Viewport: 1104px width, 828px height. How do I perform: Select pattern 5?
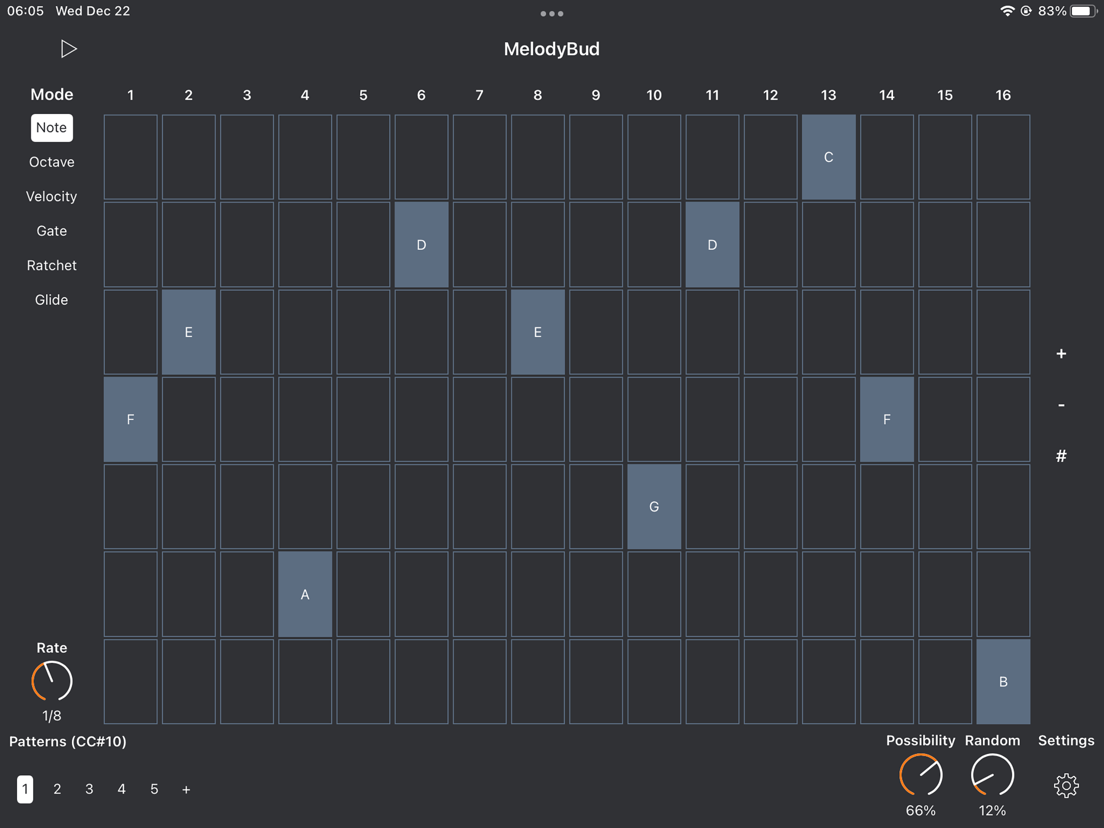(154, 789)
